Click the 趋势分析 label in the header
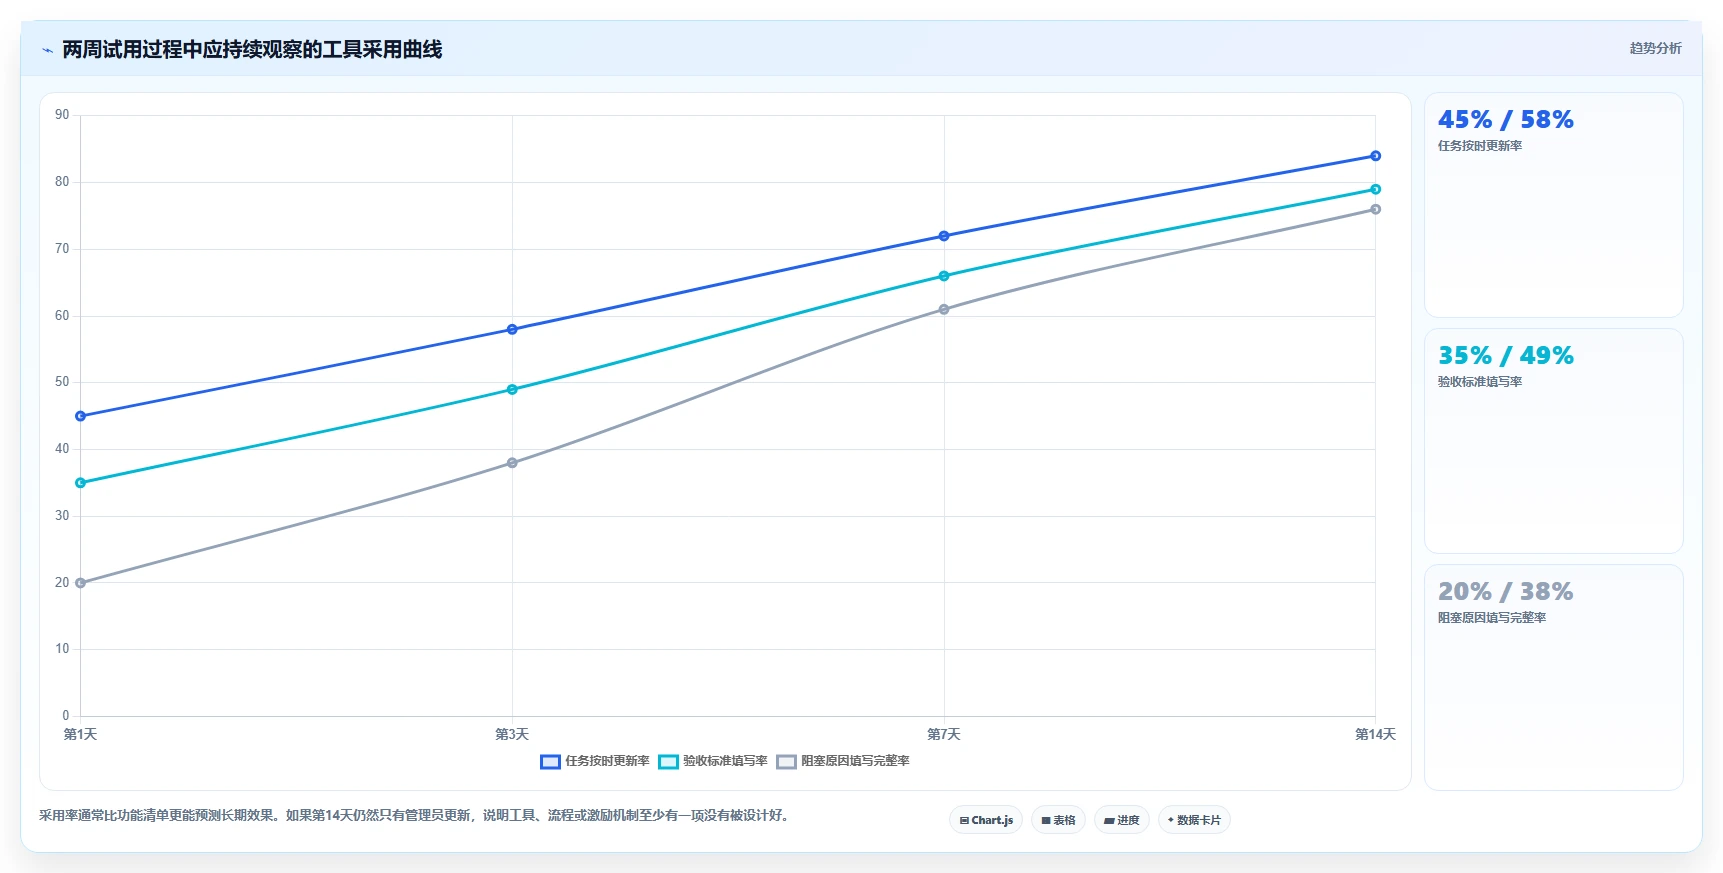This screenshot has width=1723, height=873. point(1655,48)
